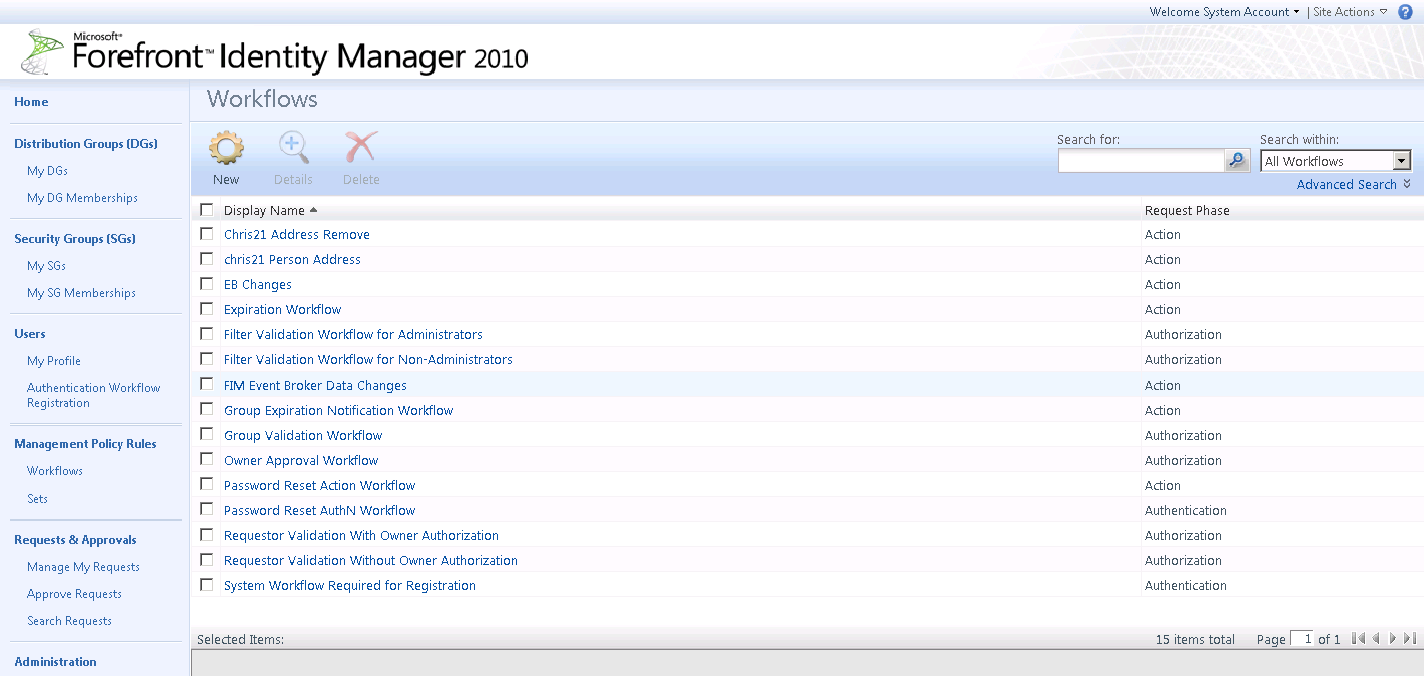Viewport: 1424px width, 676px height.
Task: Click the 15 items total text
Action: pos(1195,640)
